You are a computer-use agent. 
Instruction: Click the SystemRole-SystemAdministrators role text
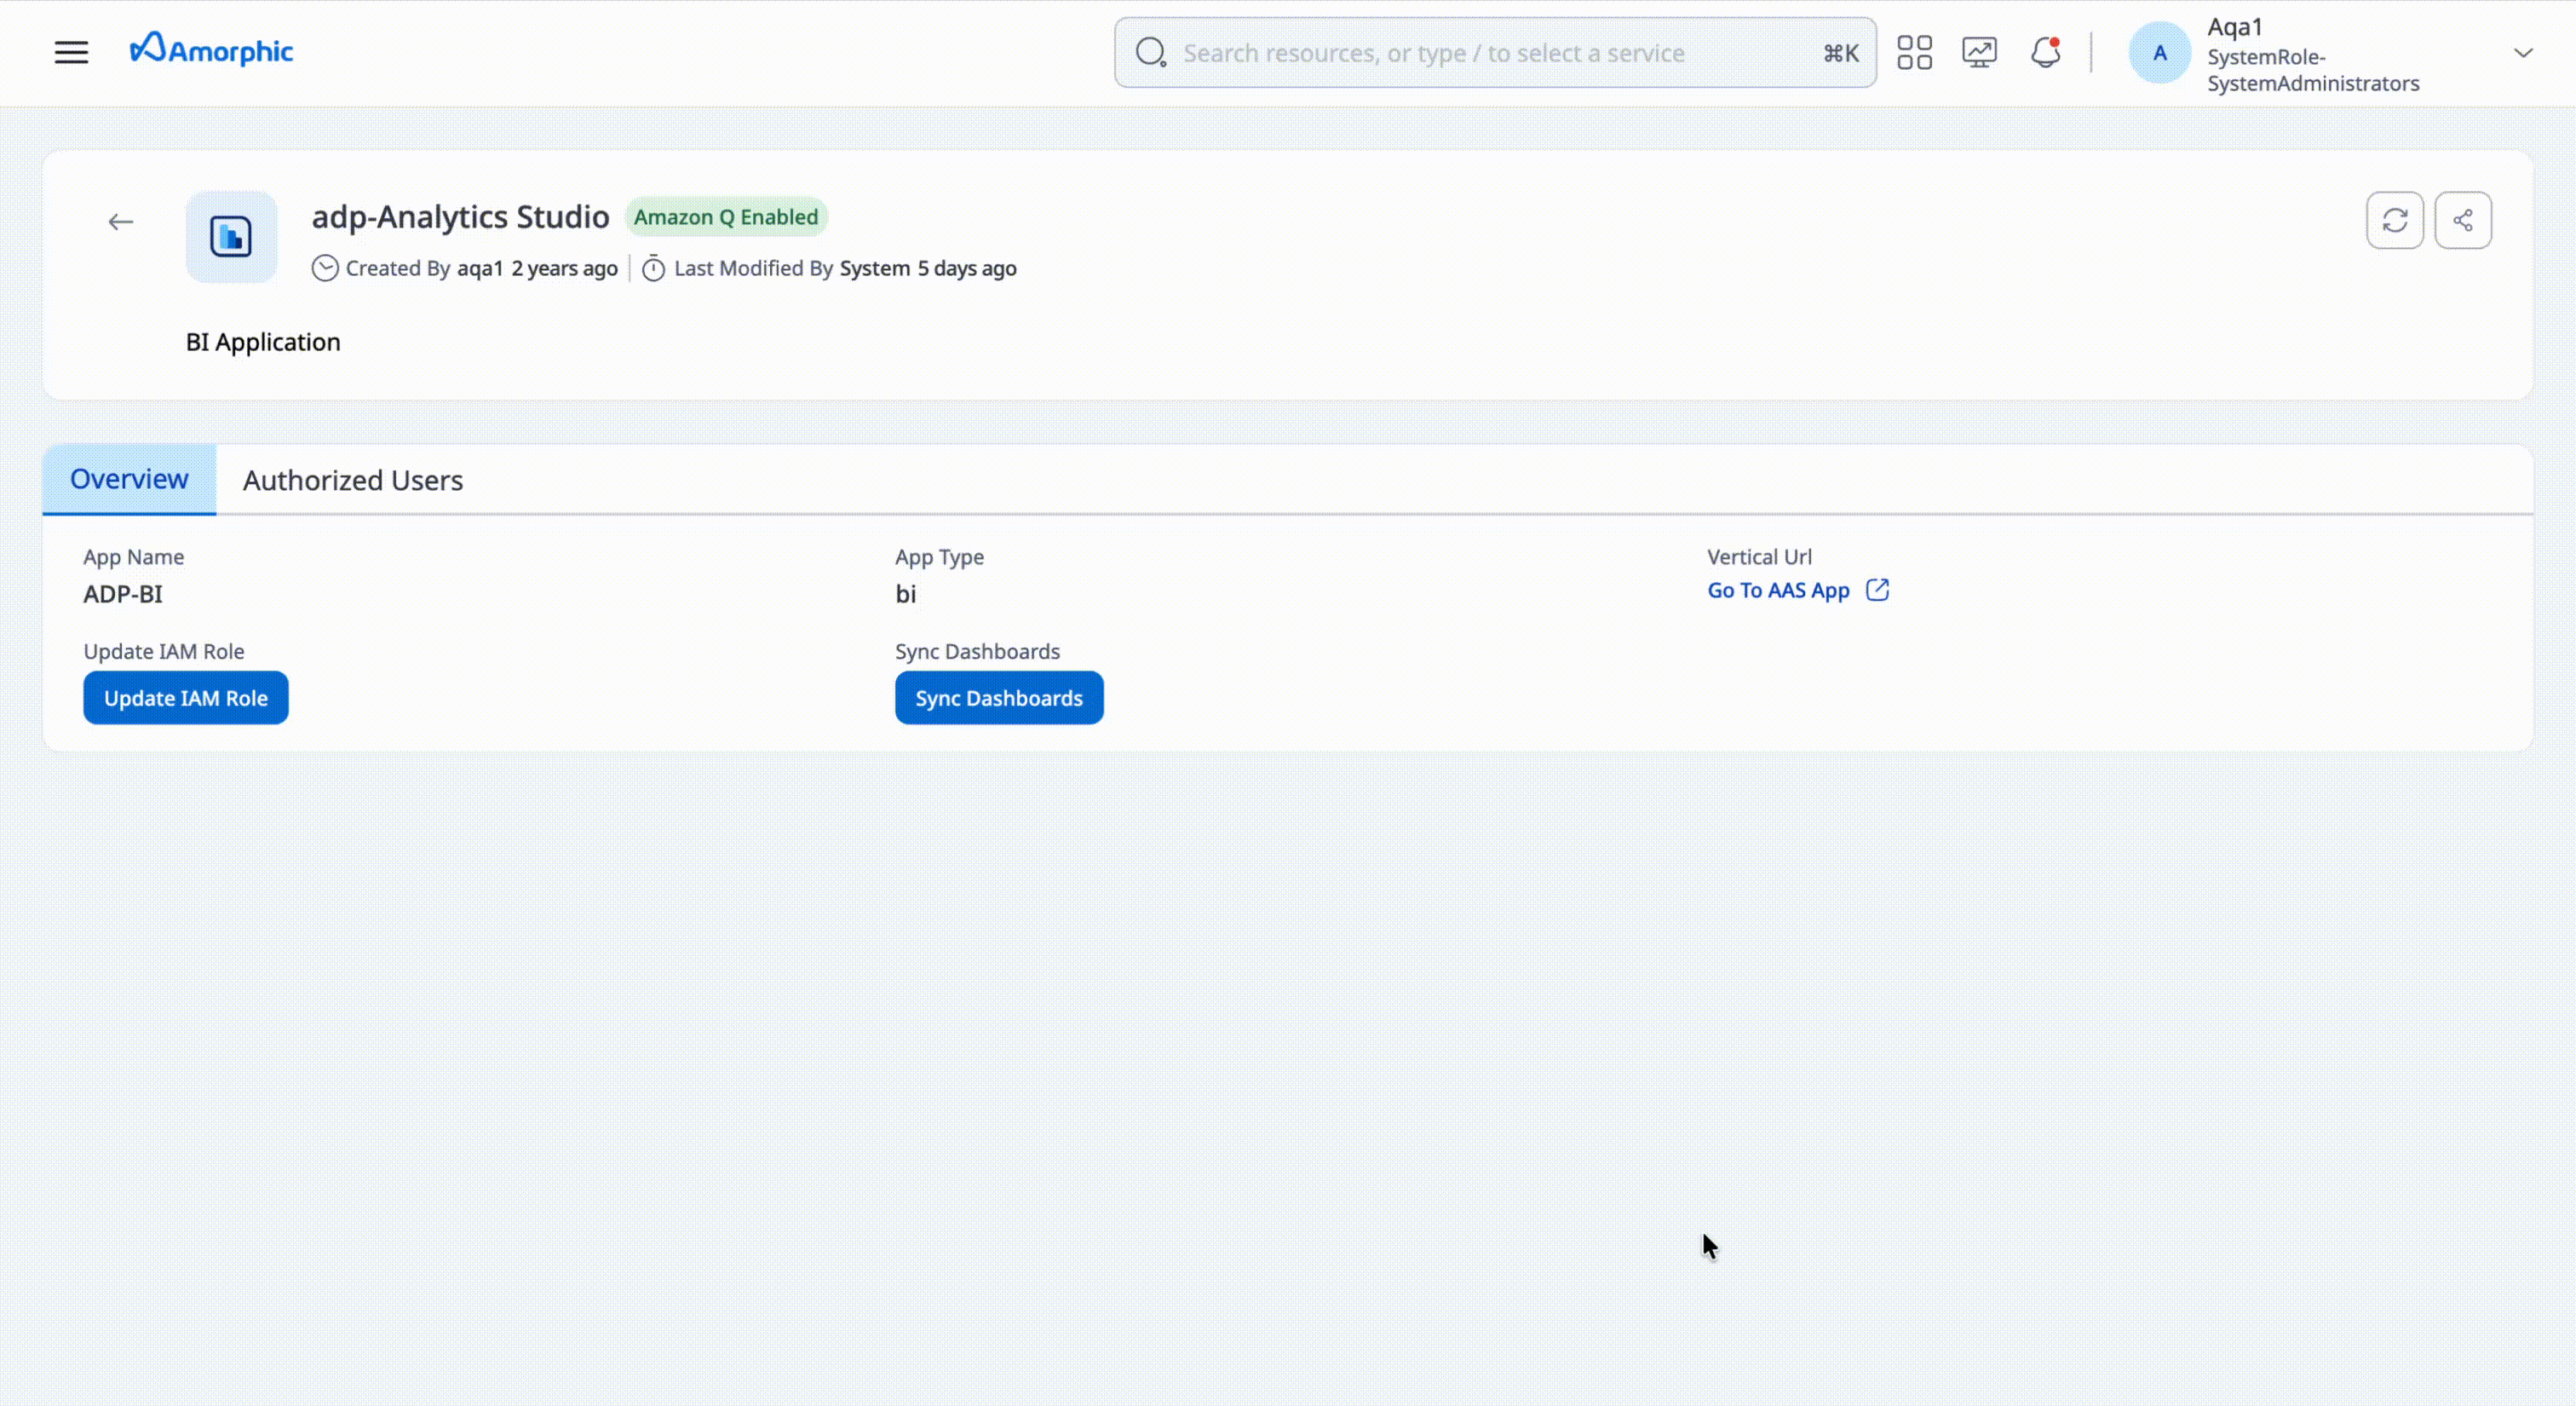tap(2313, 70)
